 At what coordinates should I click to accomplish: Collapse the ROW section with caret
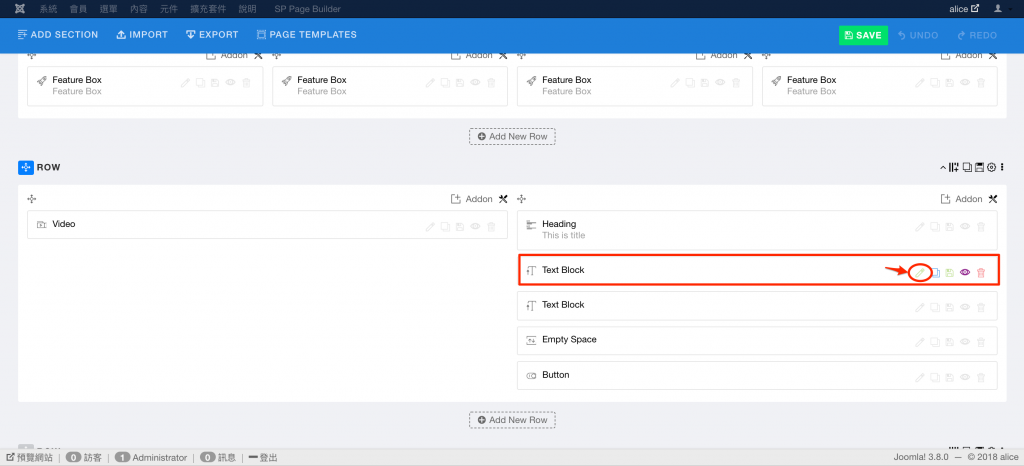(x=942, y=167)
